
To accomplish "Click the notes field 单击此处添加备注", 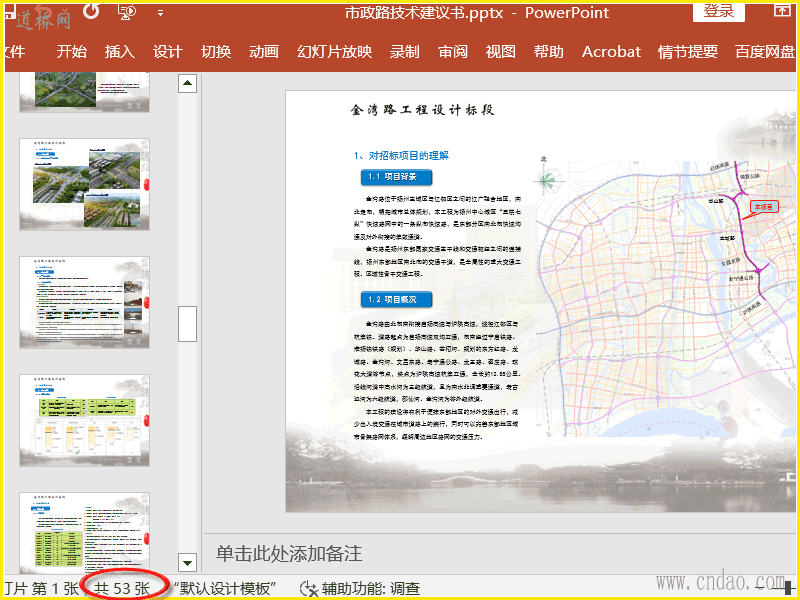I will [289, 553].
